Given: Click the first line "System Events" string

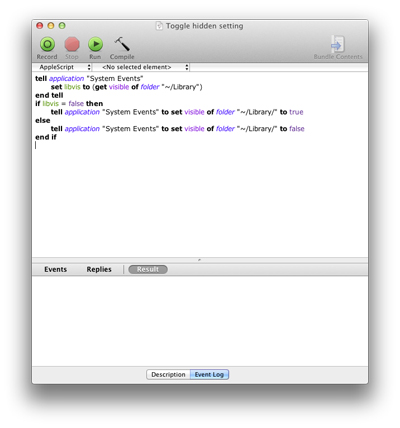Looking at the screenshot, I should point(115,79).
